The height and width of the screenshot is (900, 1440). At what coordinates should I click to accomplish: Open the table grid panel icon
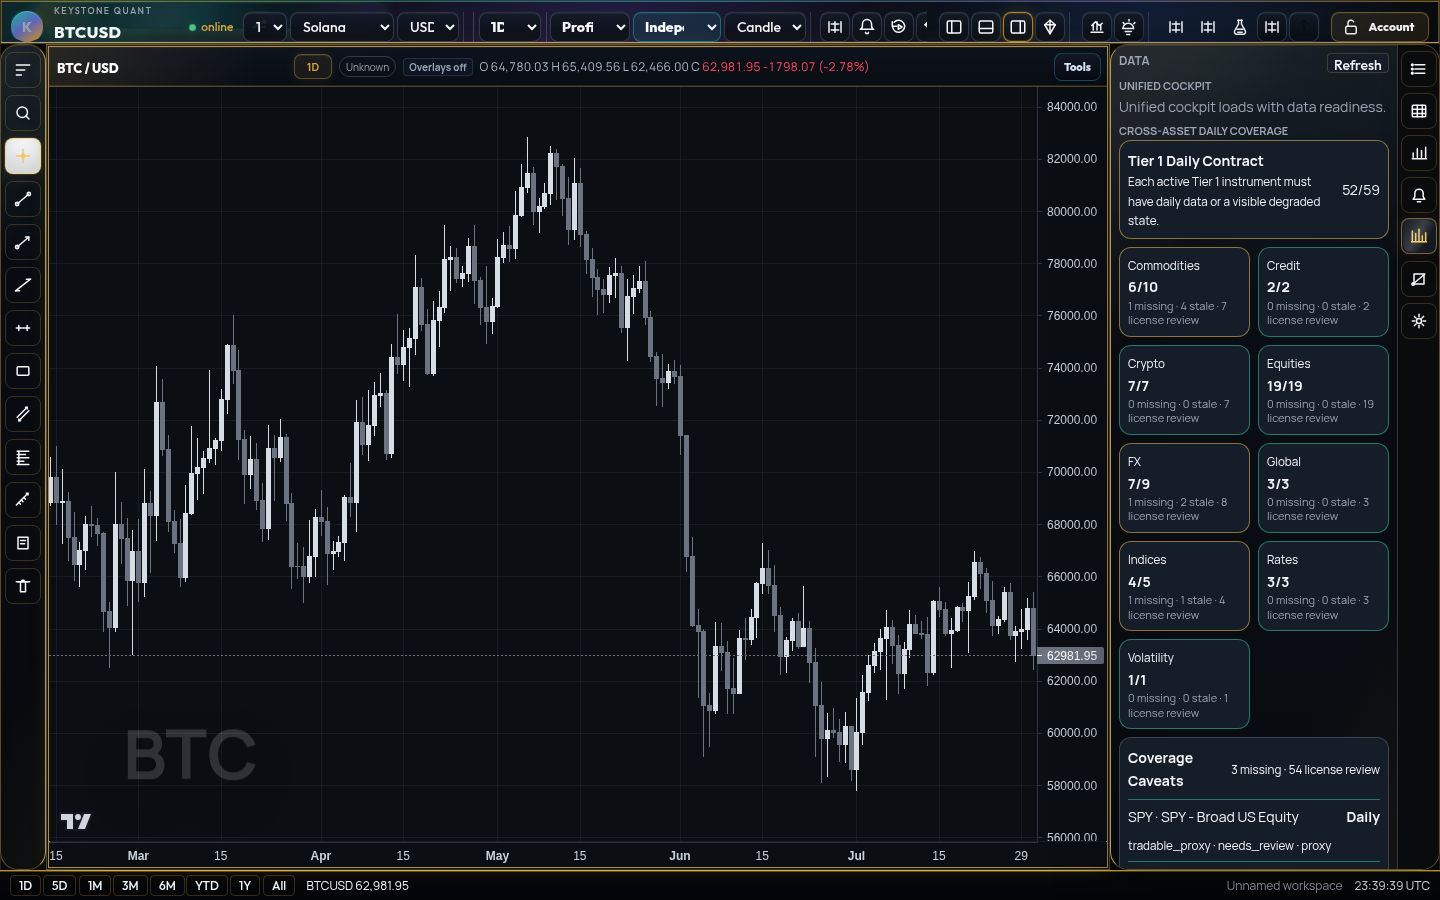(1418, 111)
